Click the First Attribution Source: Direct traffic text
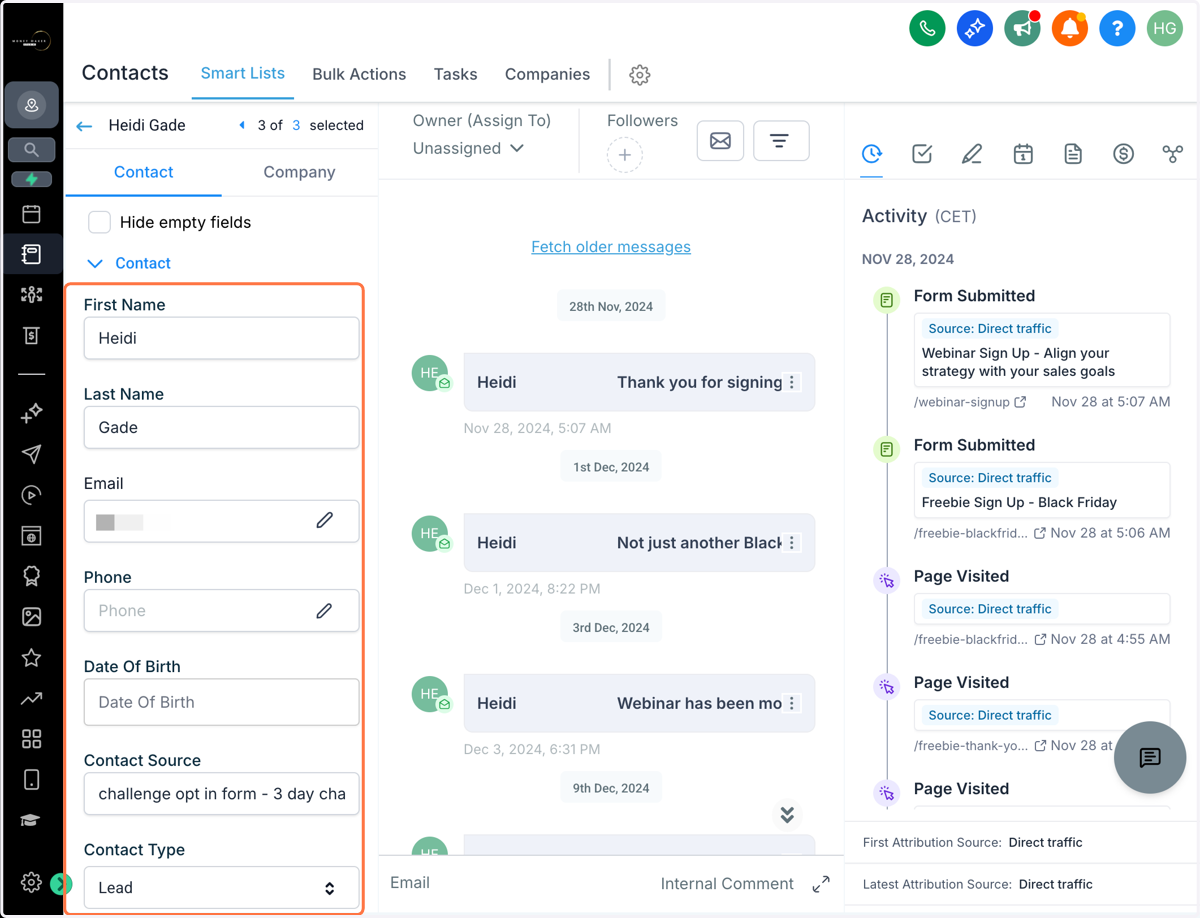 (x=972, y=843)
